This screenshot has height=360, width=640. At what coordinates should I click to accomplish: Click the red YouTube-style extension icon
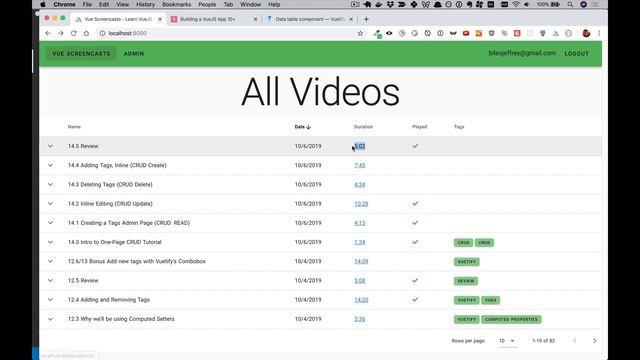(466, 33)
